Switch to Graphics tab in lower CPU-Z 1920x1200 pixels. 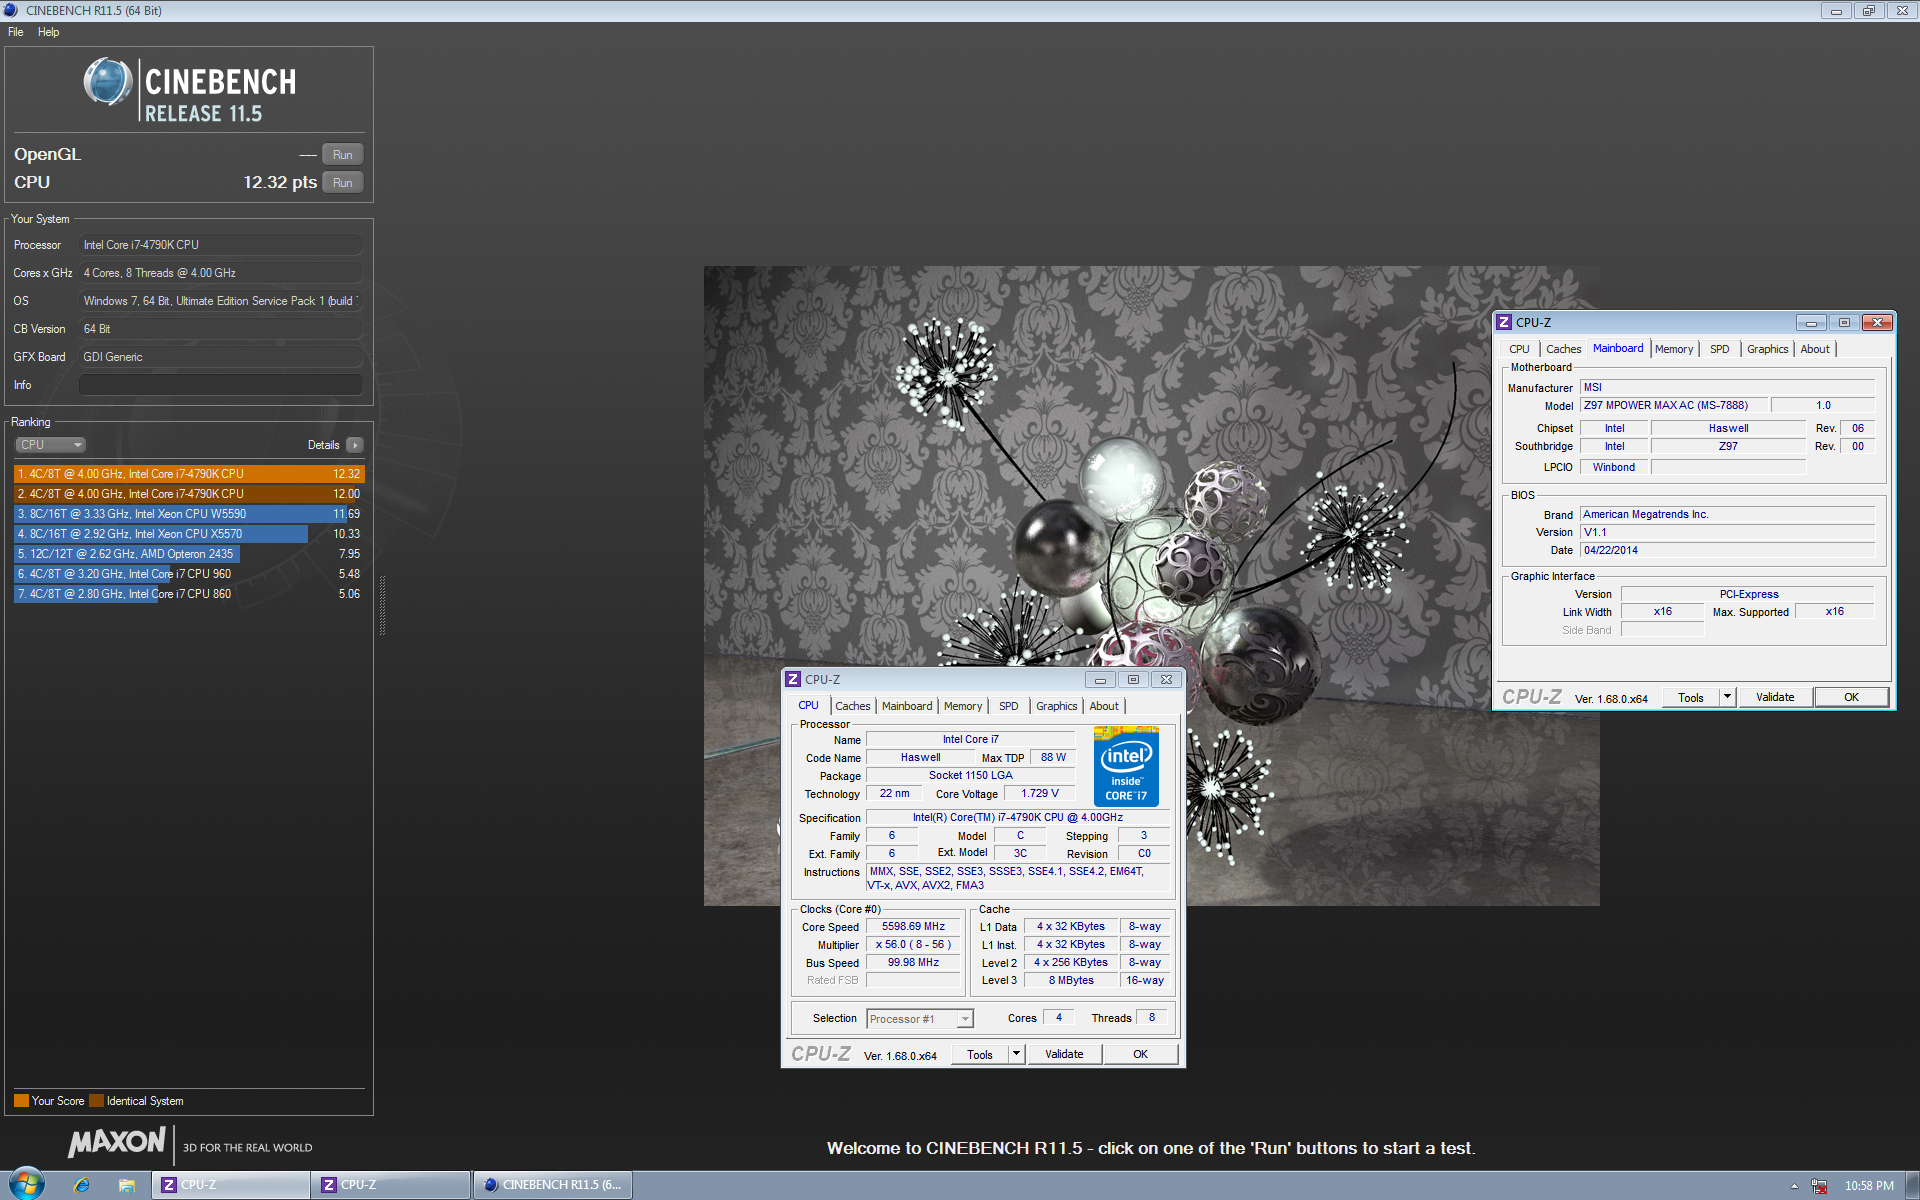[x=1056, y=706]
